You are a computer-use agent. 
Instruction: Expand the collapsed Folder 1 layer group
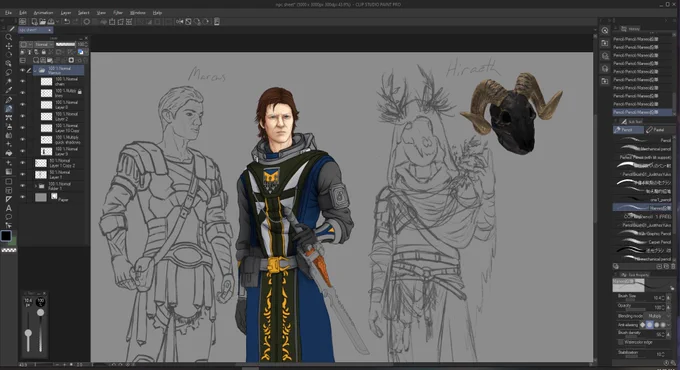pyautogui.click(x=36, y=186)
